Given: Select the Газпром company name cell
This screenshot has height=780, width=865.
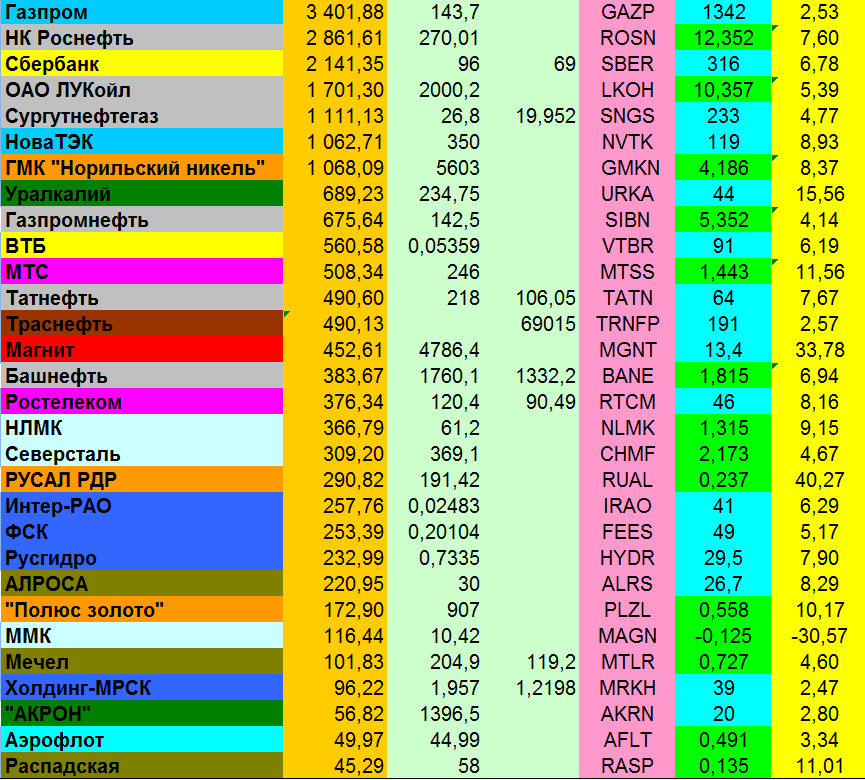Looking at the screenshot, I should click(142, 12).
